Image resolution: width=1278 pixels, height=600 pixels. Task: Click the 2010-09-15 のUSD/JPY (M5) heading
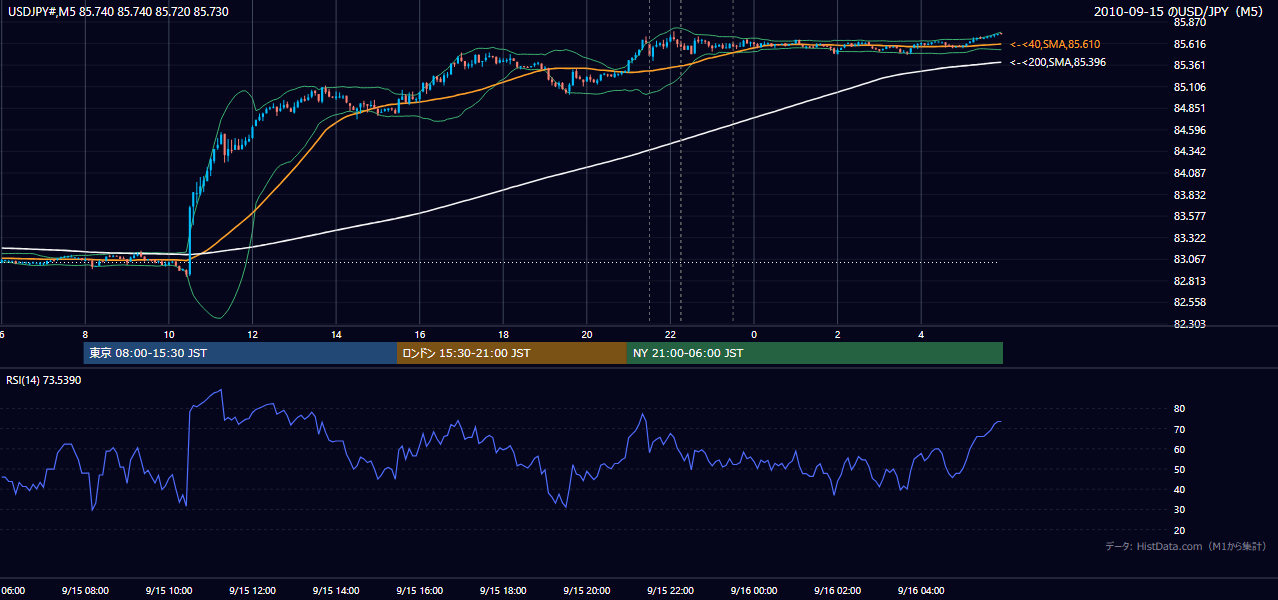coord(1180,11)
